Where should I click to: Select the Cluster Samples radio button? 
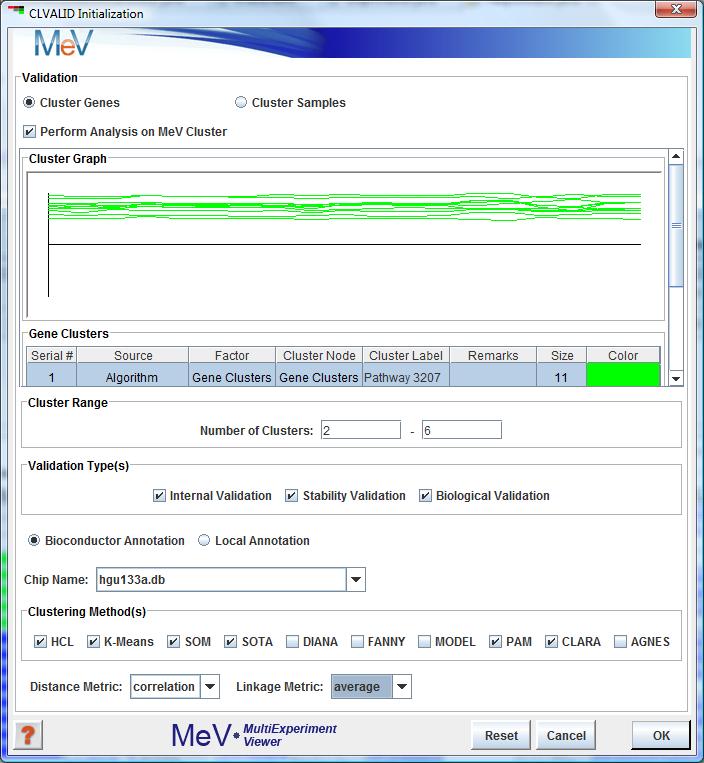(241, 102)
